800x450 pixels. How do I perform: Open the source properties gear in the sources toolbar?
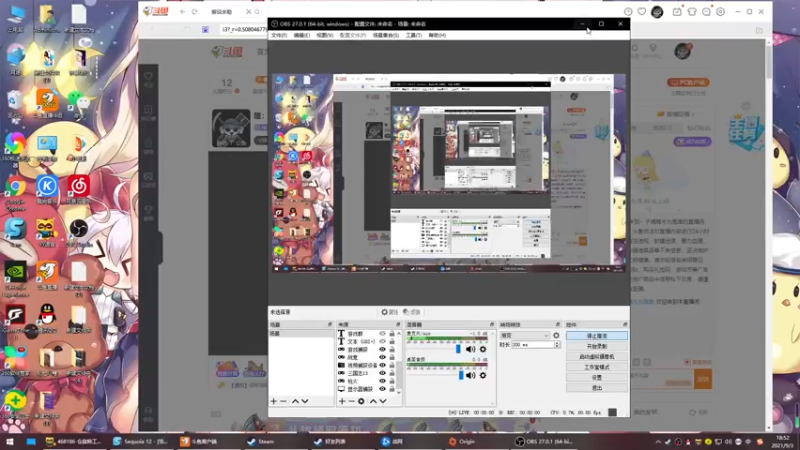(361, 402)
